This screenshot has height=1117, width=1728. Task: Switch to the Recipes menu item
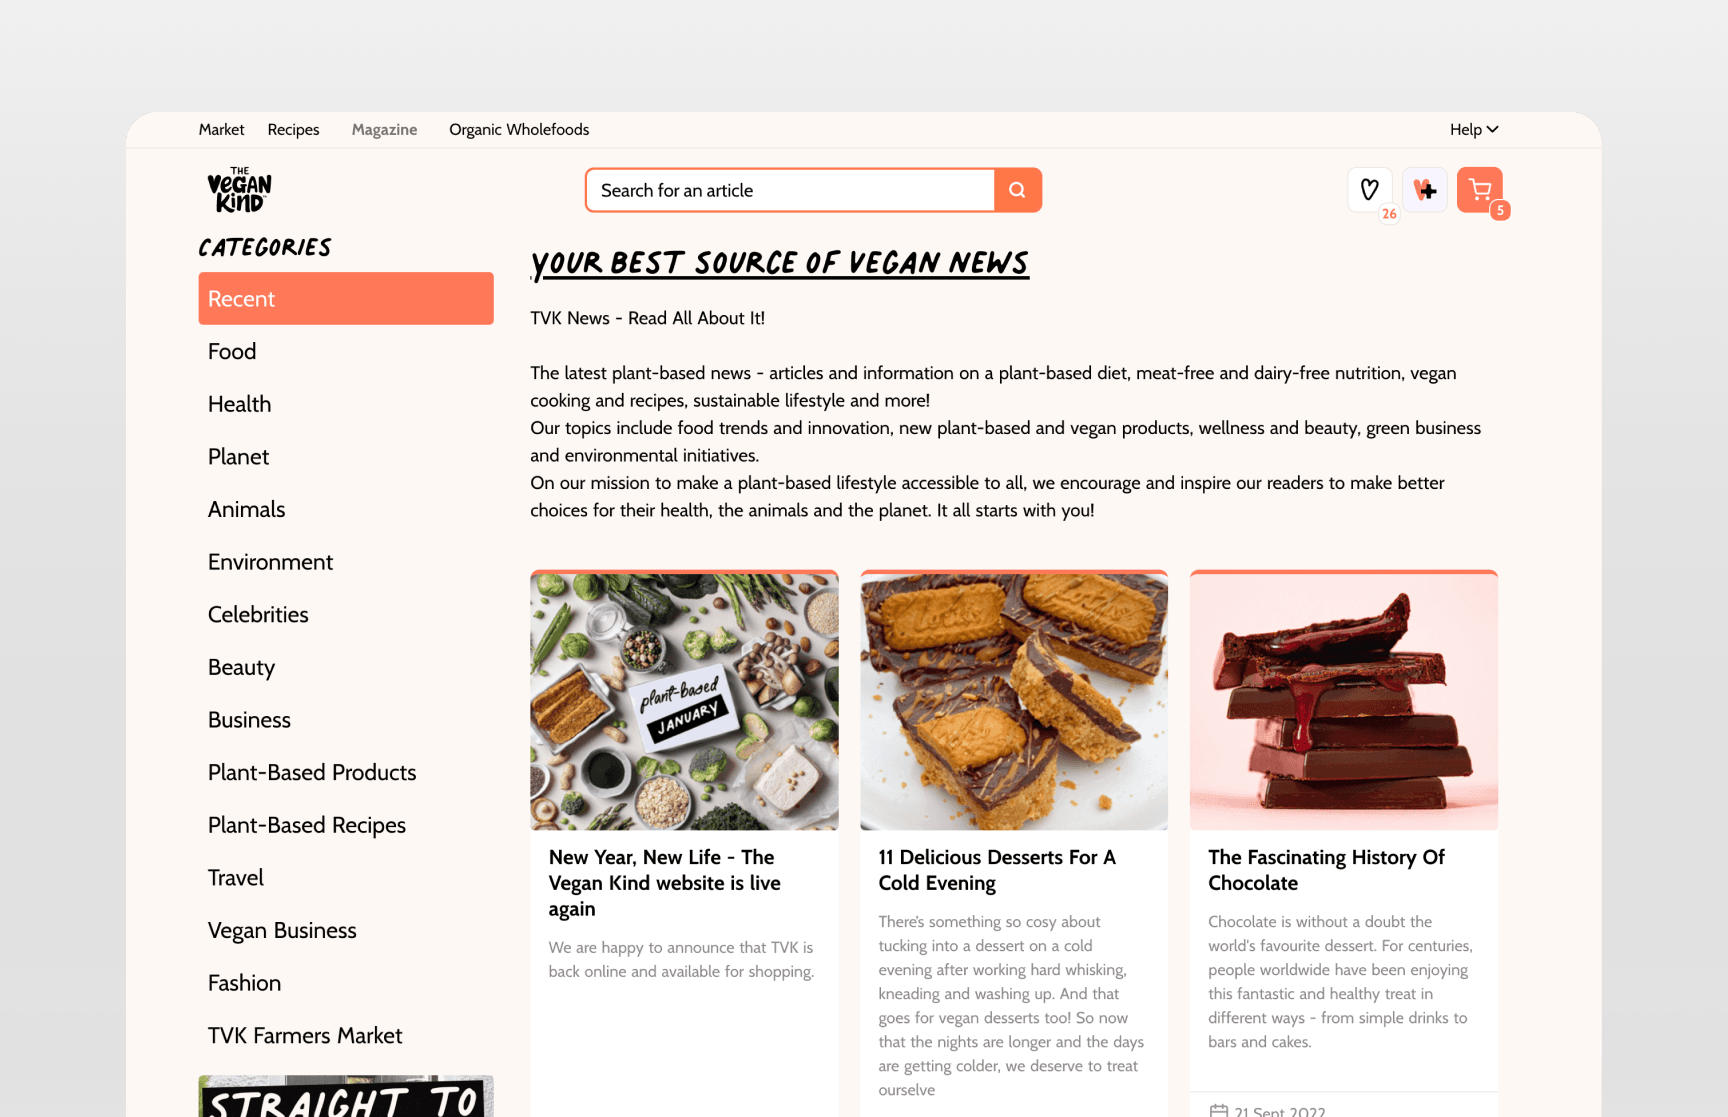click(293, 129)
